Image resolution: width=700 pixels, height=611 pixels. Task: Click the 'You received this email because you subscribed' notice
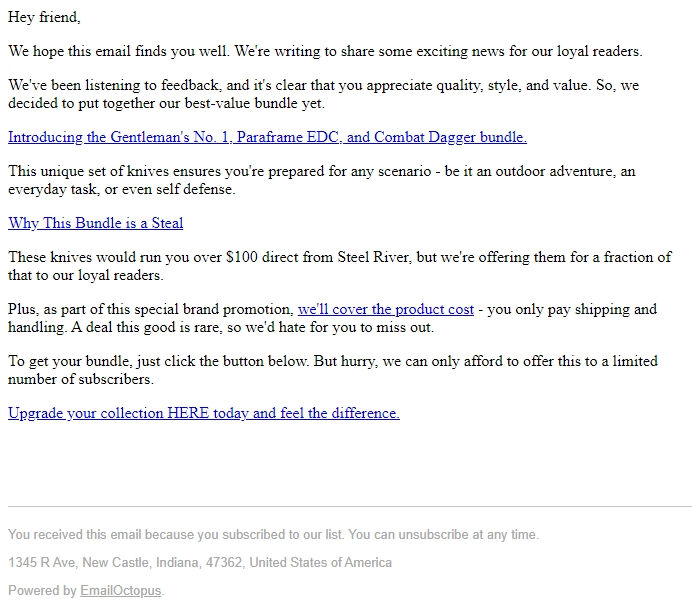click(273, 534)
